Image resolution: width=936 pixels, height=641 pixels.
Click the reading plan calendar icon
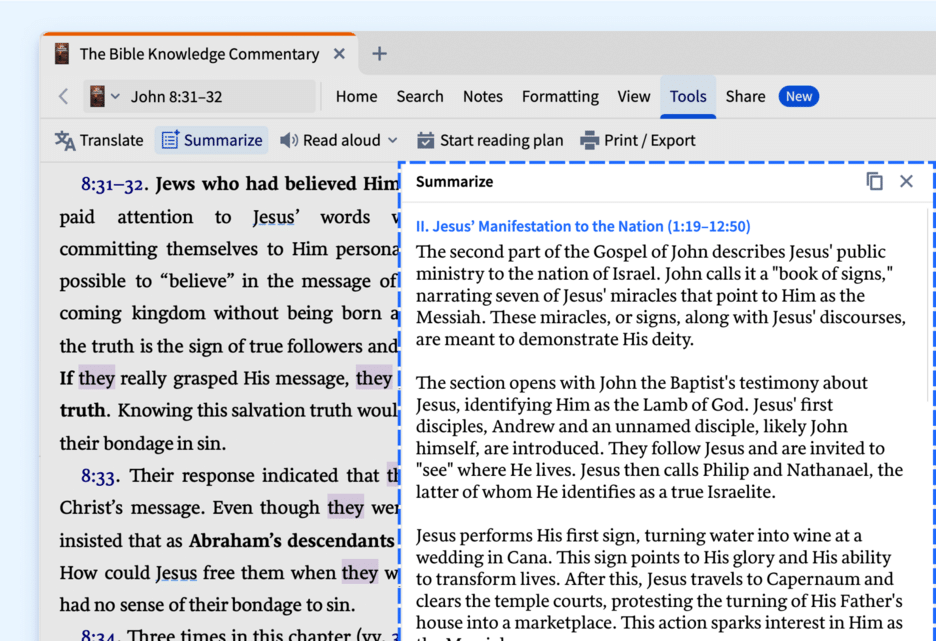point(426,140)
